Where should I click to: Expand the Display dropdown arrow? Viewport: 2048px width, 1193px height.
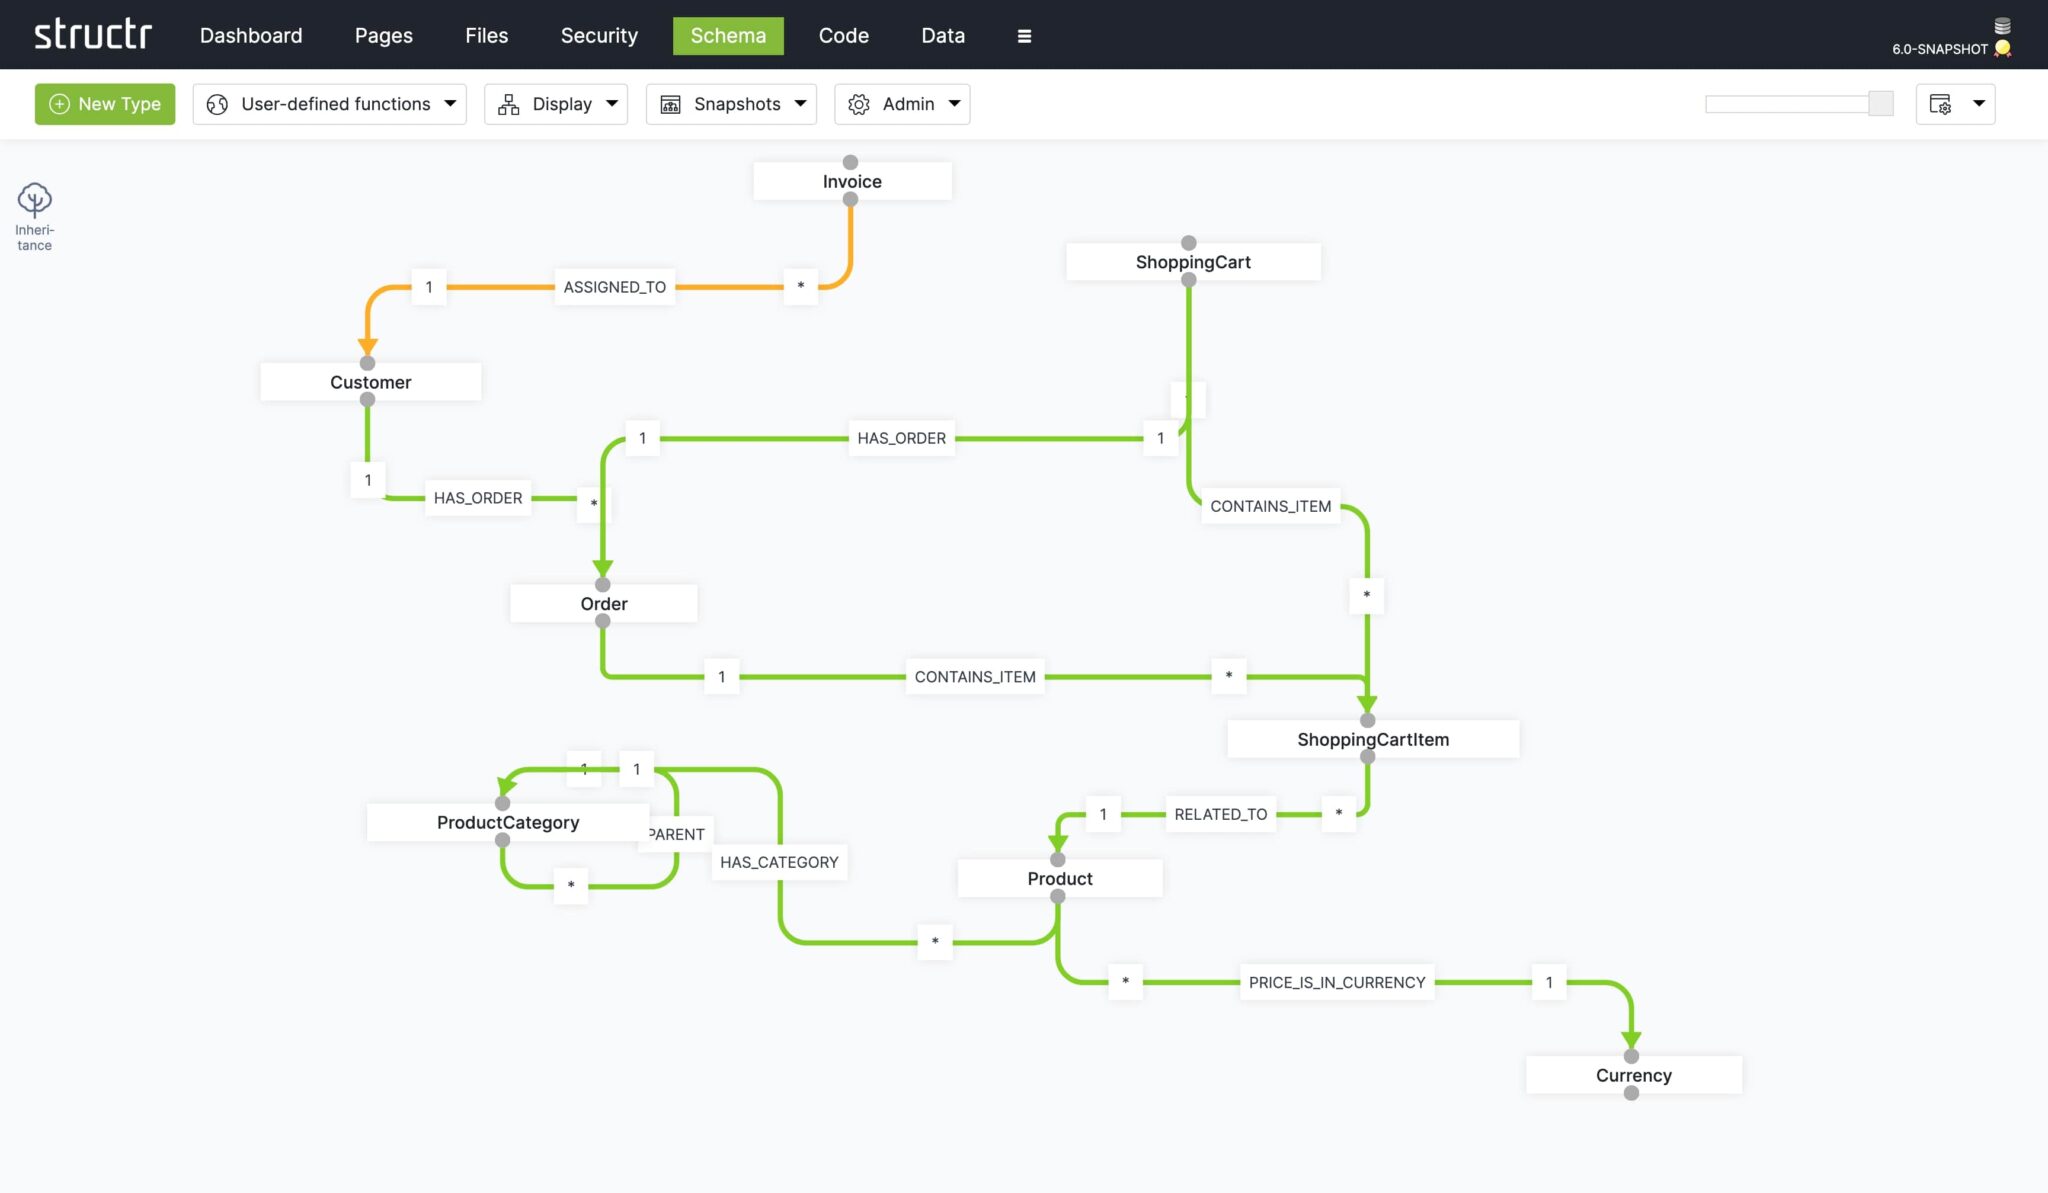tap(611, 103)
